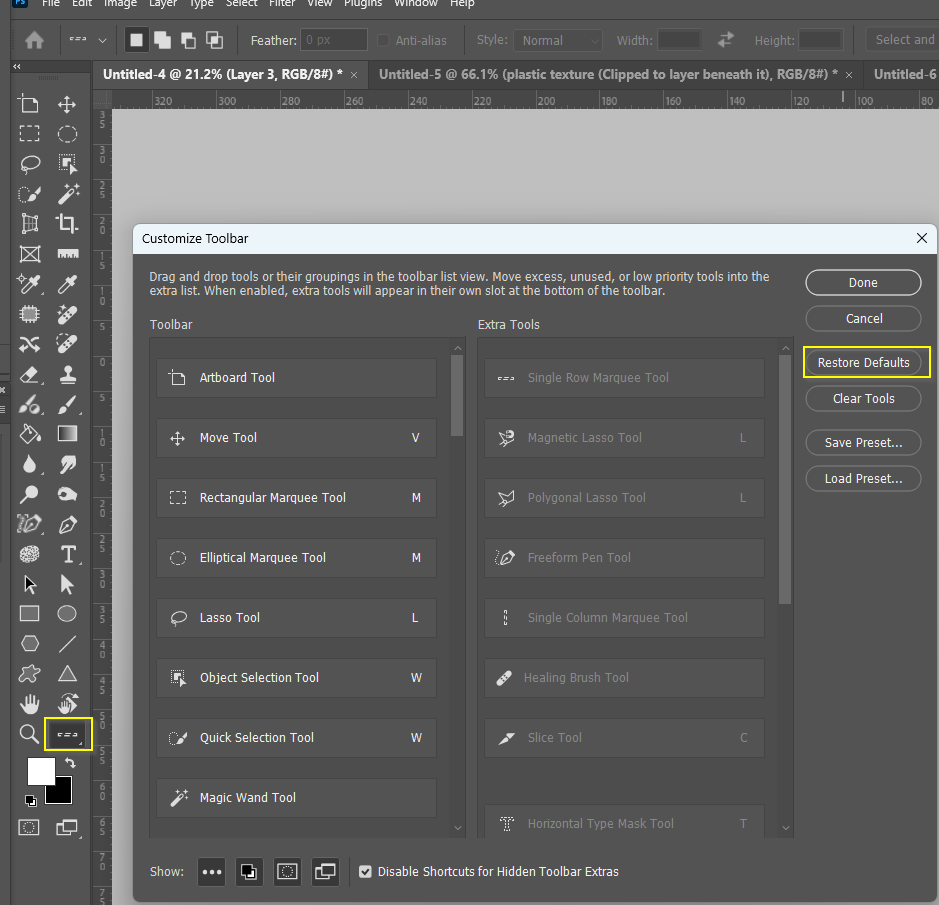Screen dimensions: 939x905
Task: Click the Save Preset button
Action: click(863, 443)
